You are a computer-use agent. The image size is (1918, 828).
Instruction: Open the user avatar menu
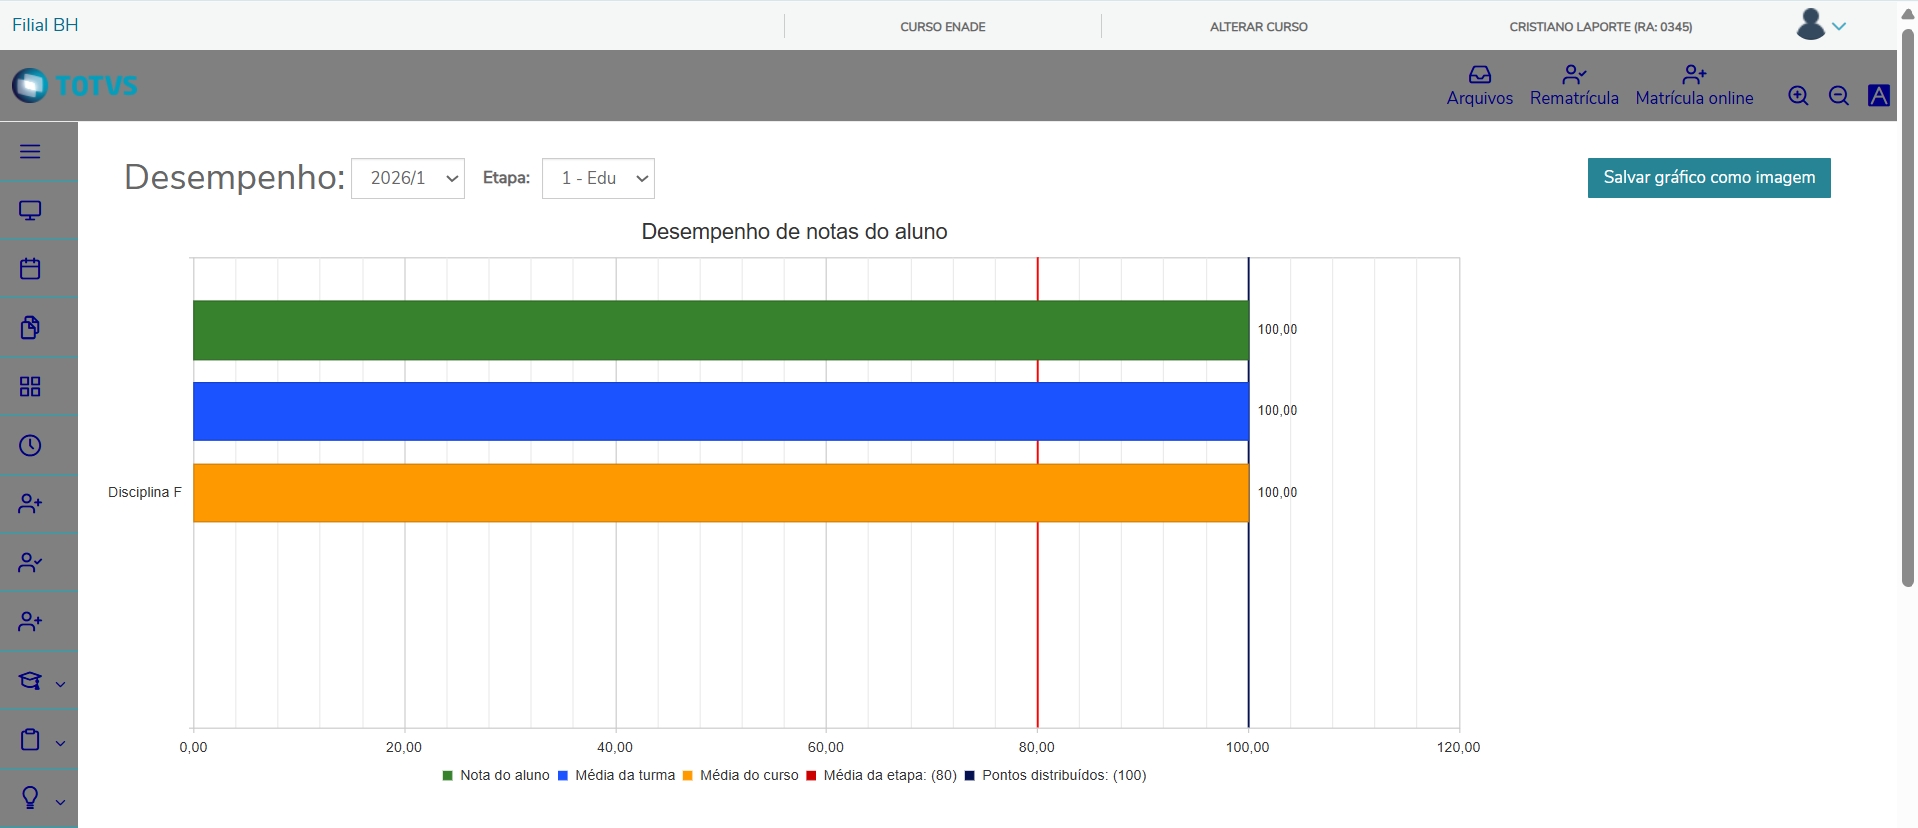pos(1820,24)
